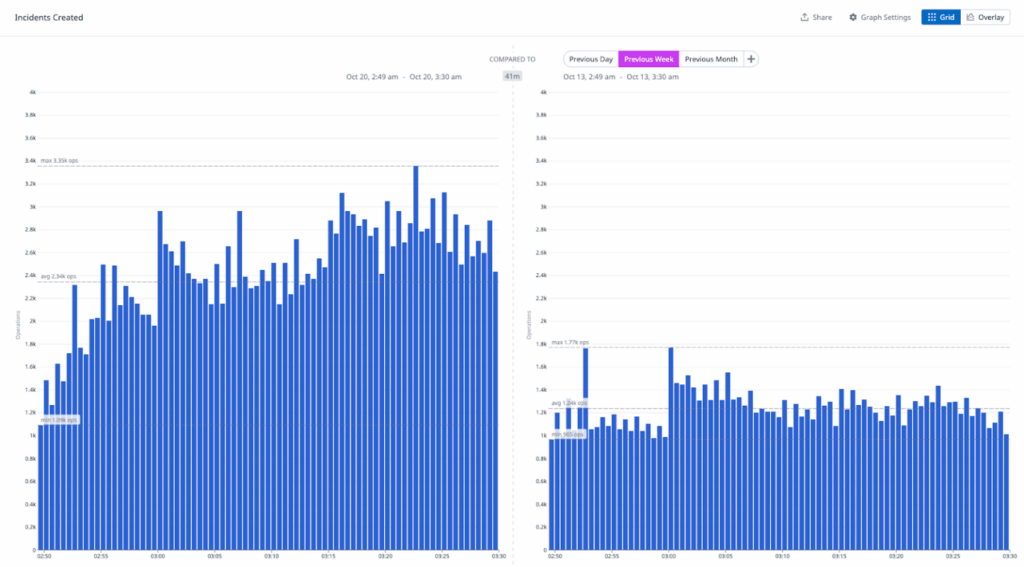
Task: Select Previous Week comparison
Action: click(x=649, y=59)
